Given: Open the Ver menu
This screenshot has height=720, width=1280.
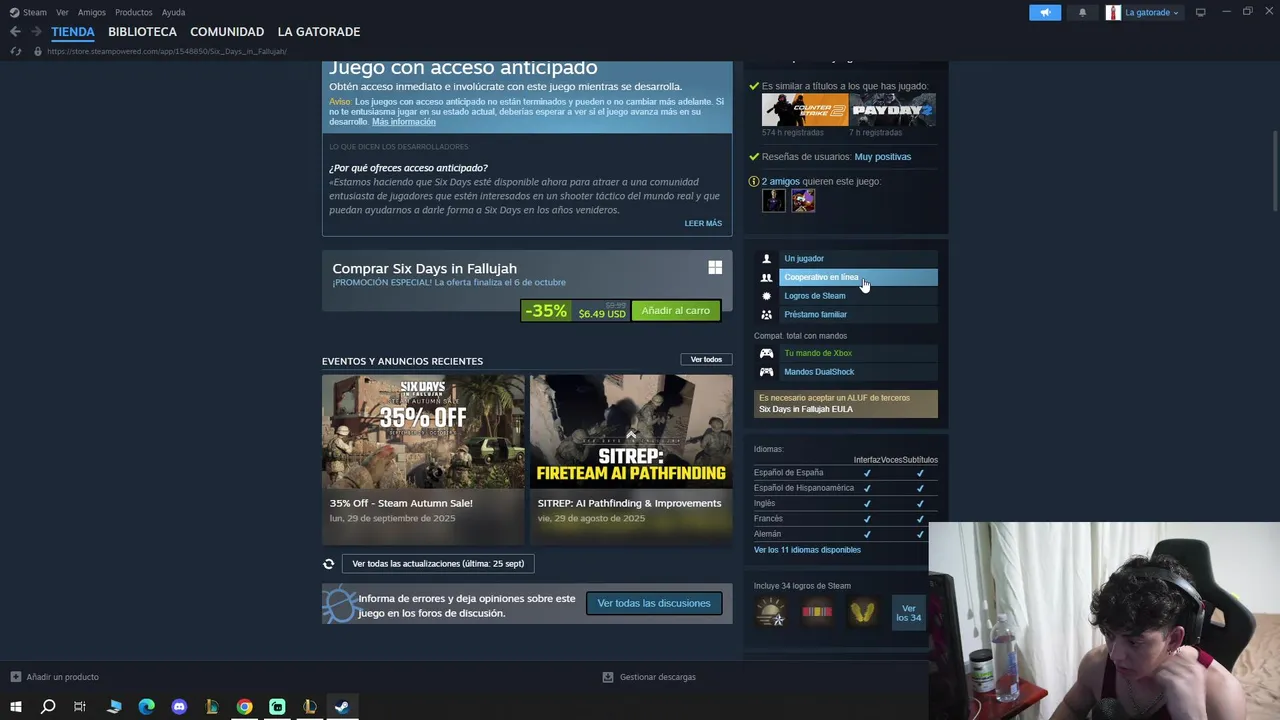Looking at the screenshot, I should tap(62, 12).
